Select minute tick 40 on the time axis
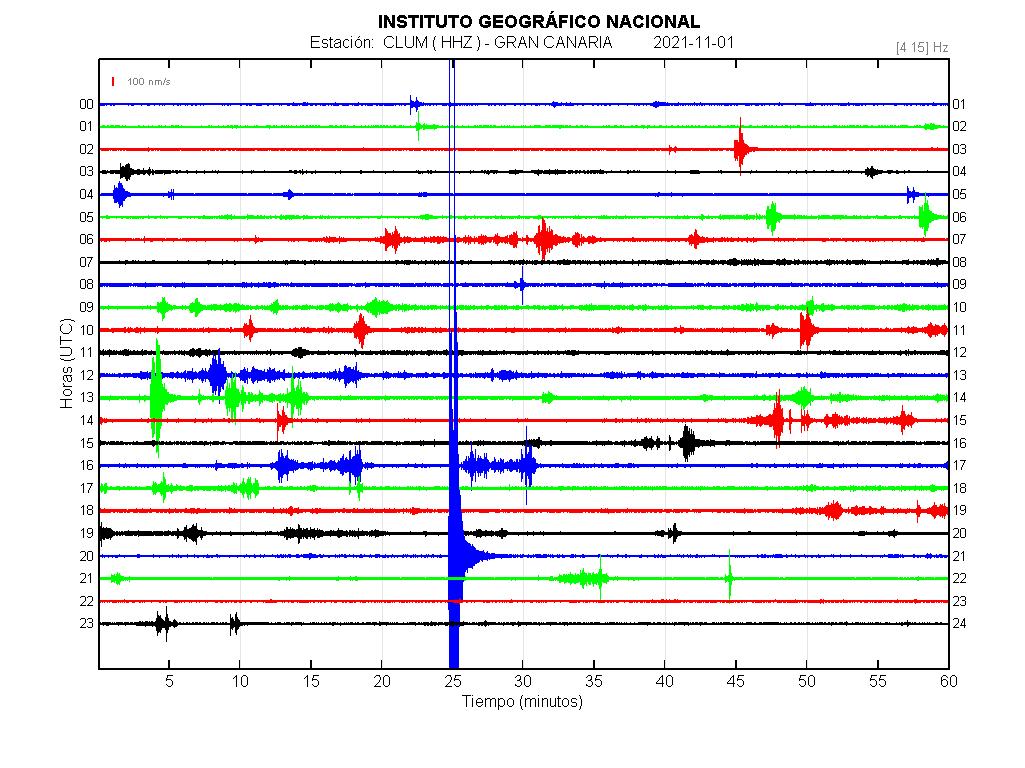The width and height of the screenshot is (1025, 768). [x=665, y=681]
